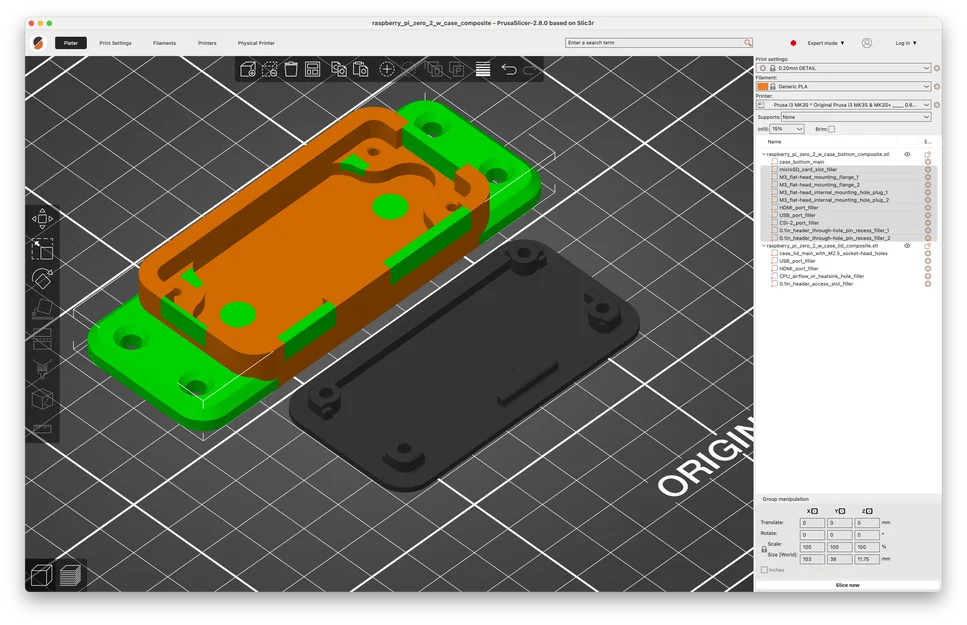967x625 pixels.
Task: Hide raspberry_pi_zero_2_w_case_bottom_composite.stl with its eye toggle
Action: coord(907,154)
